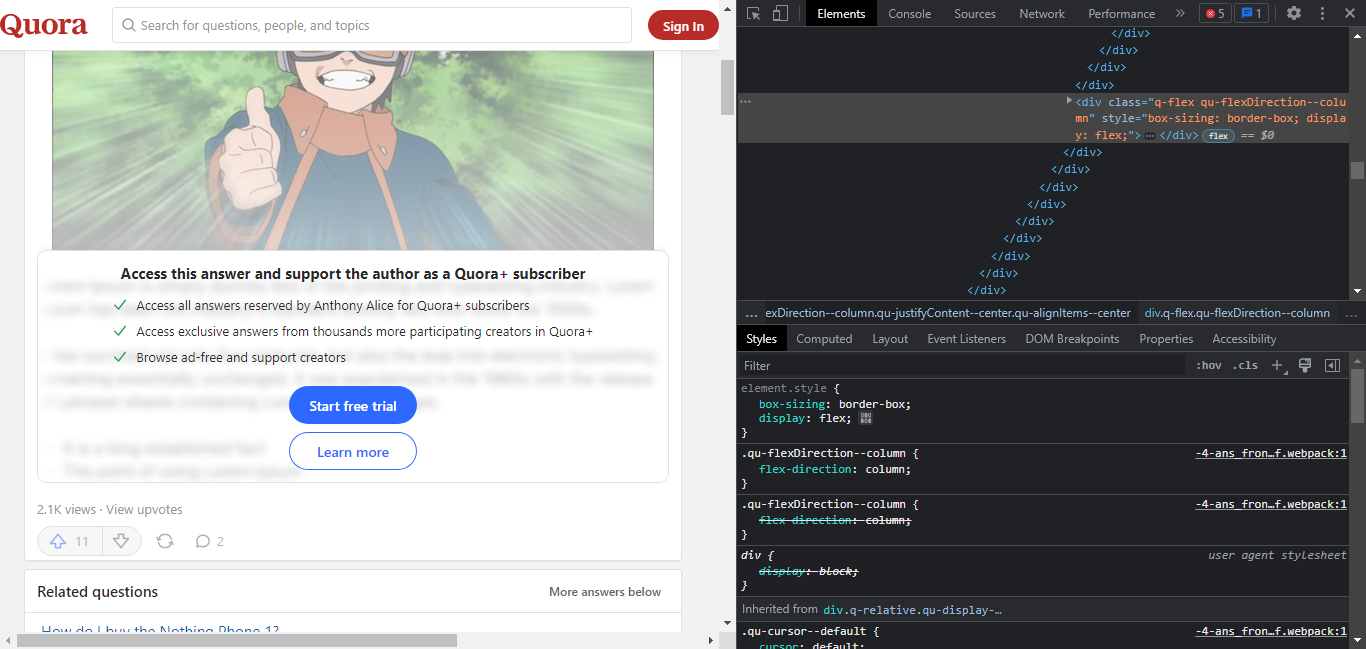Click the Learn more button

tap(353, 452)
